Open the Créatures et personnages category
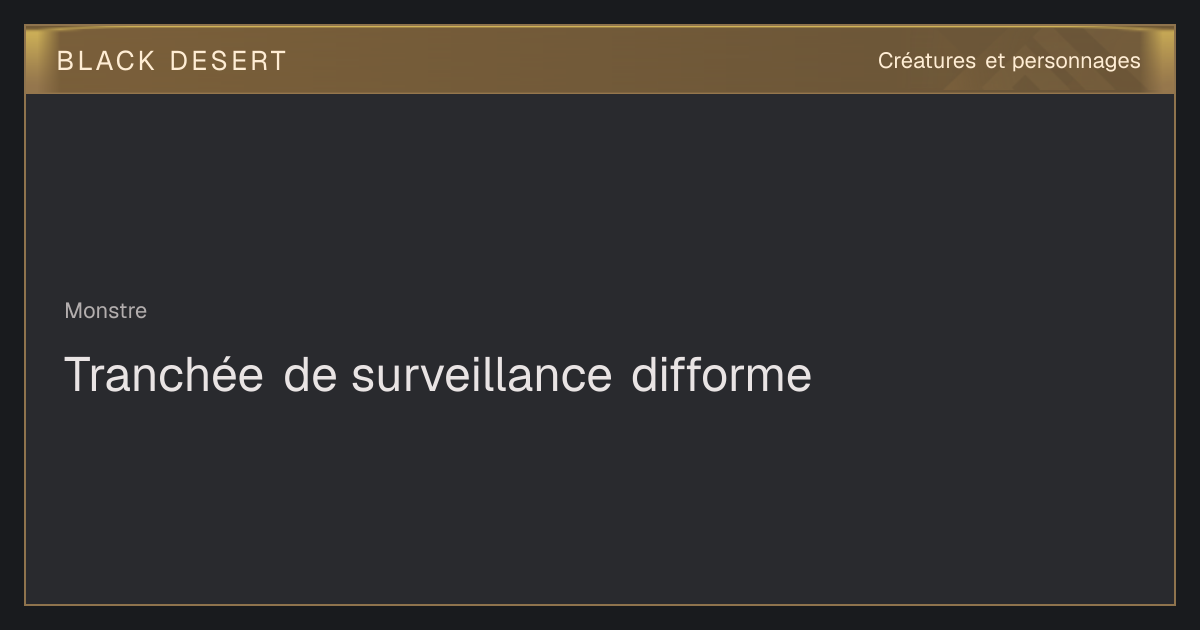Screen dimensions: 1200x630 pos(1009,61)
